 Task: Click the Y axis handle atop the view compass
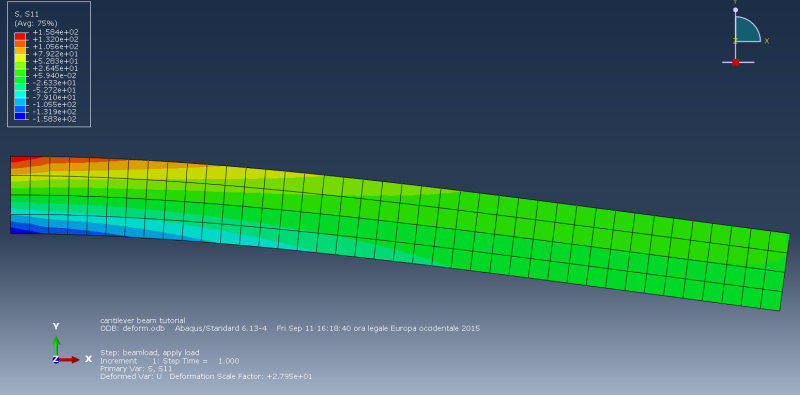[735, 10]
